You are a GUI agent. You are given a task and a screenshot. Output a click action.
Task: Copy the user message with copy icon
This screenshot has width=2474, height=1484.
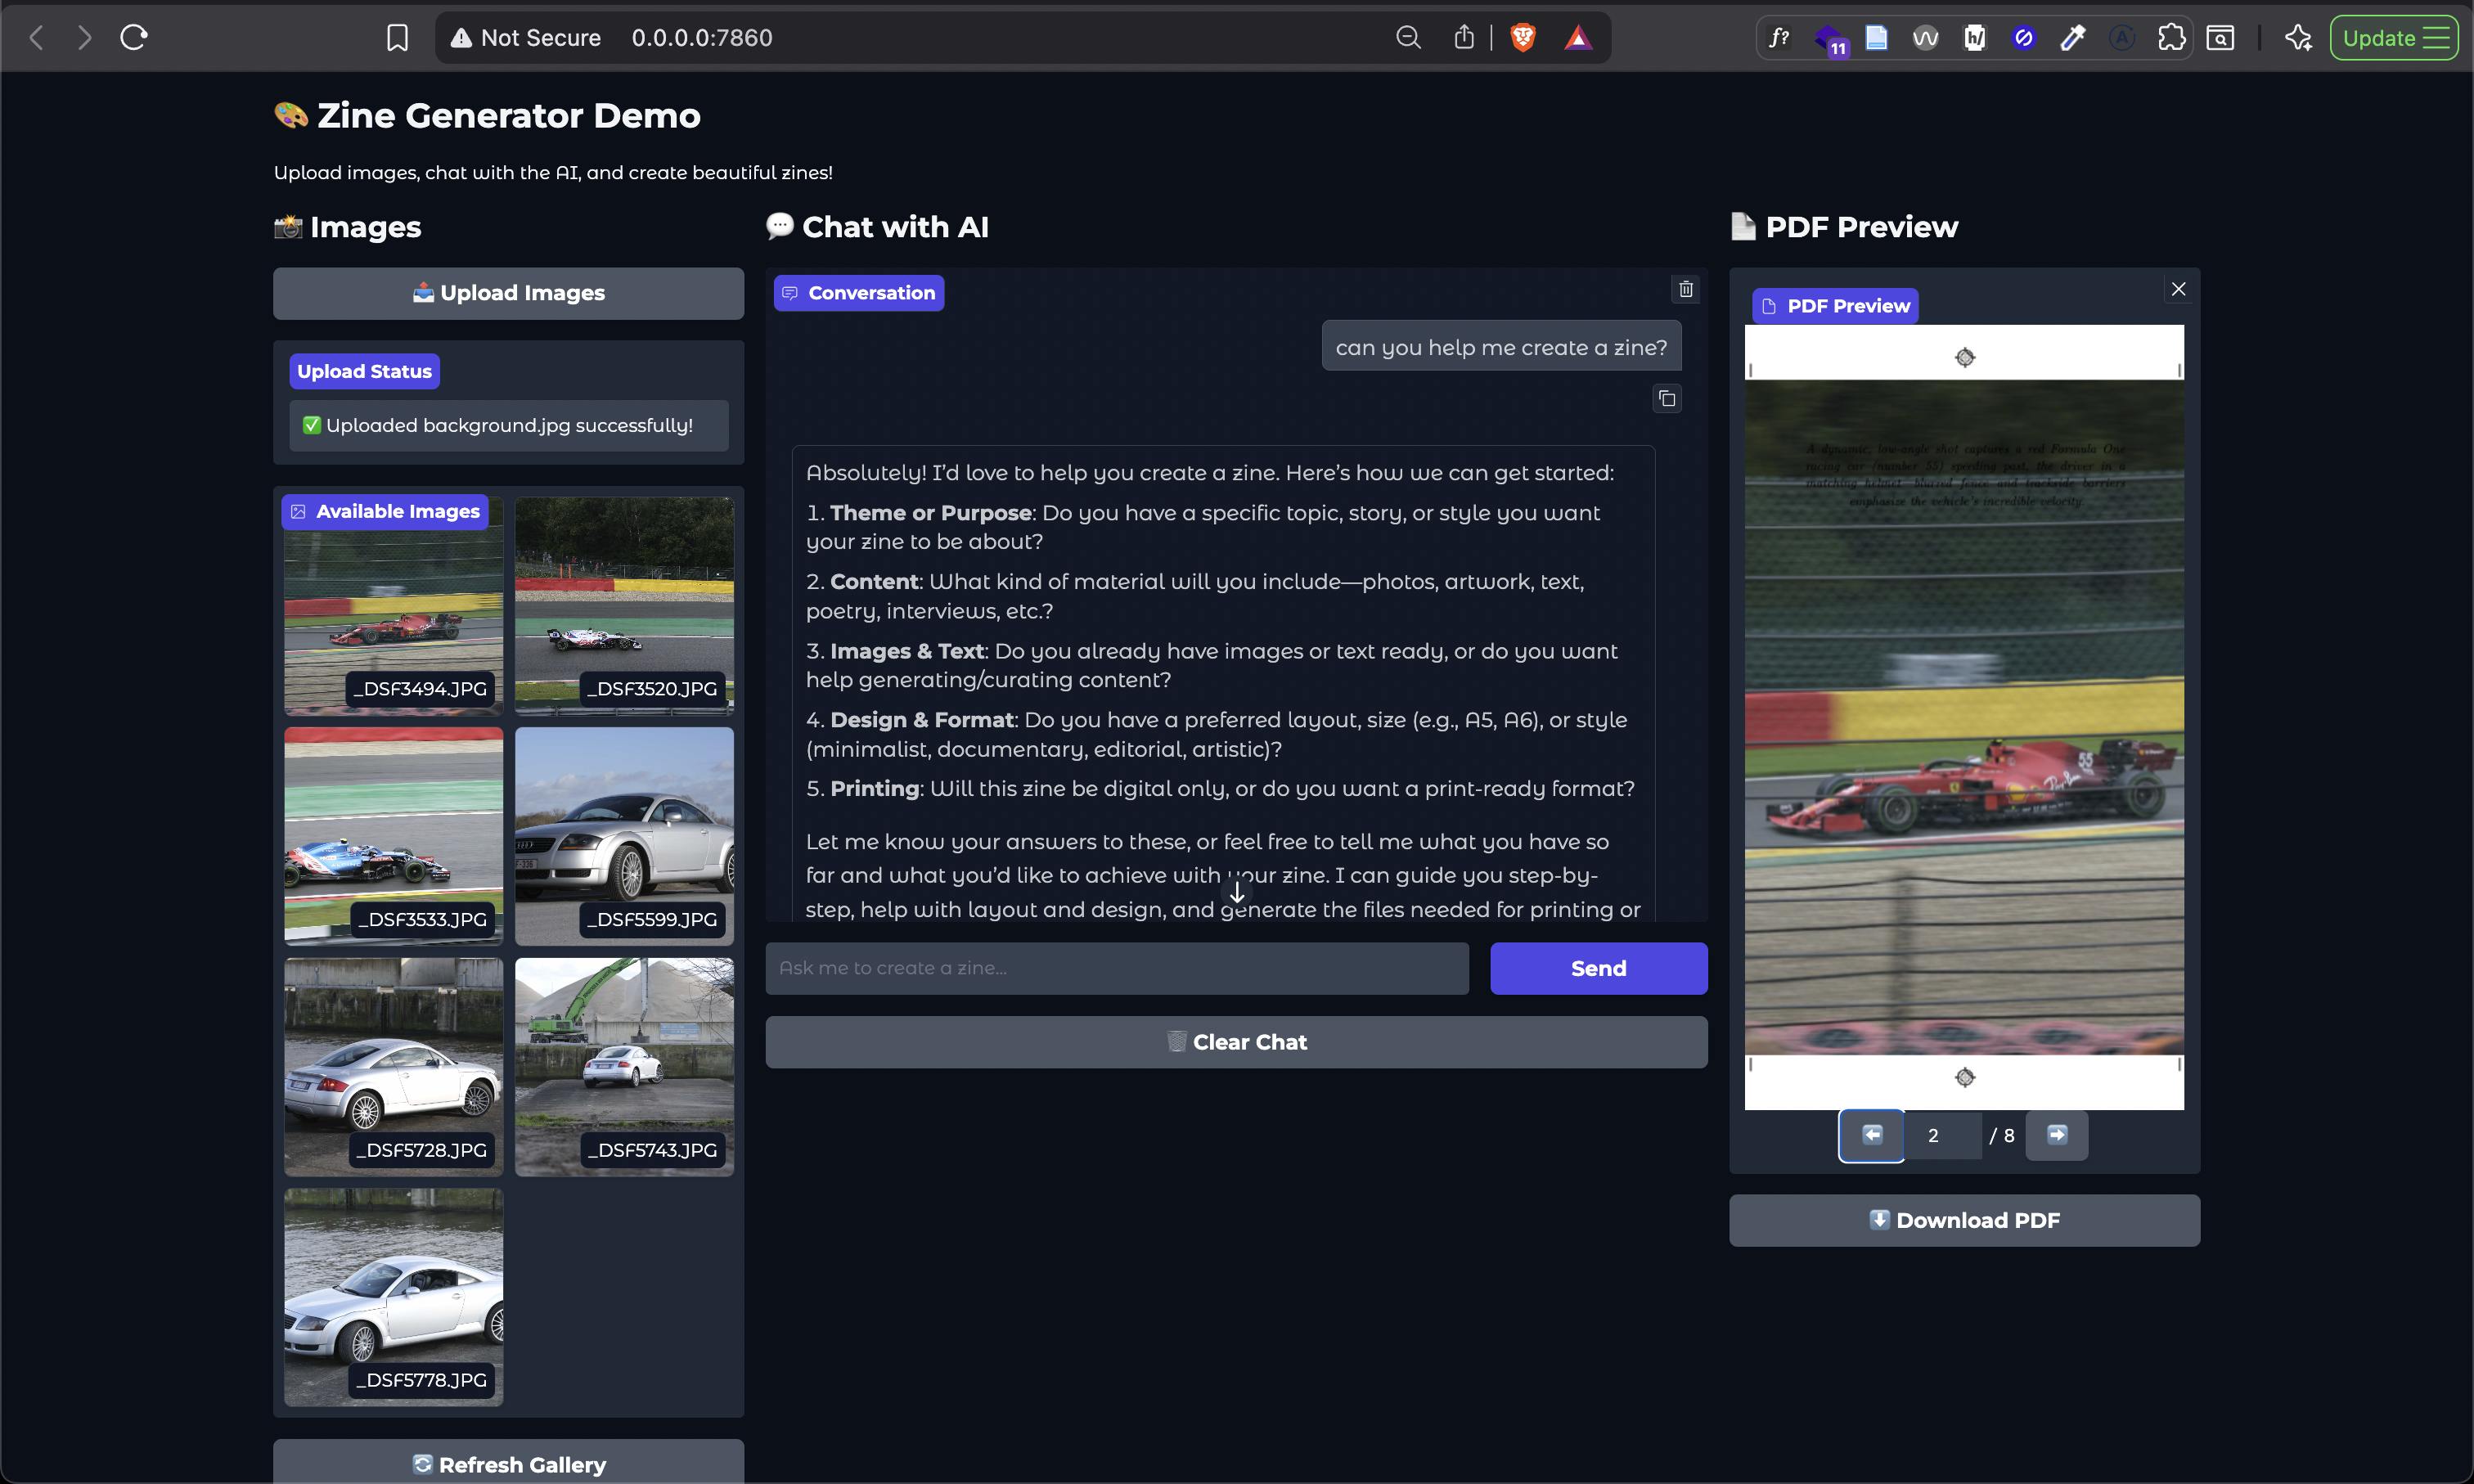click(x=1667, y=399)
